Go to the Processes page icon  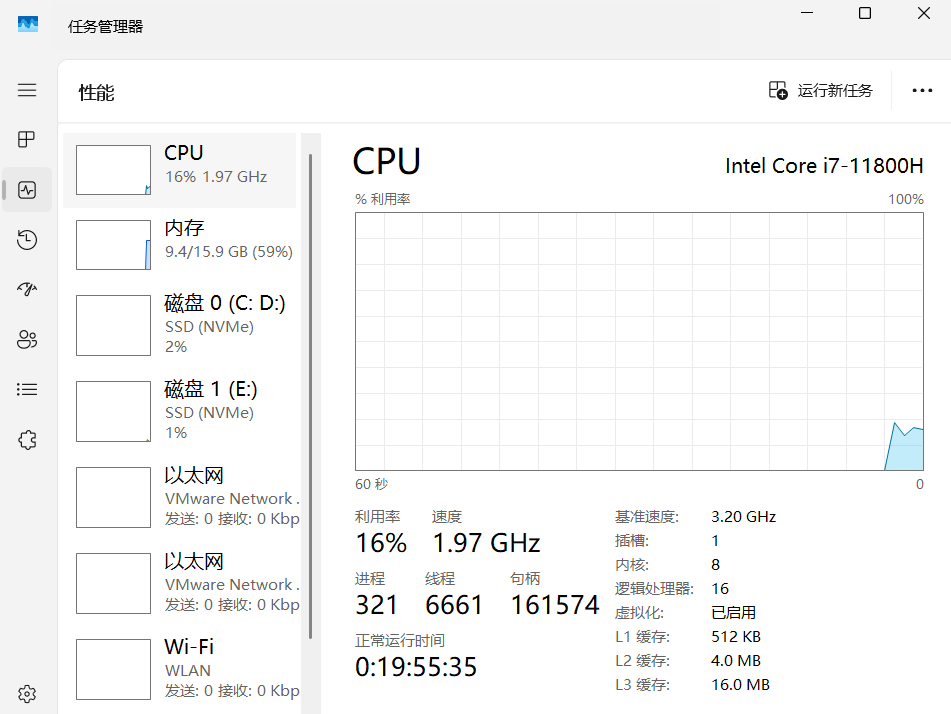pyautogui.click(x=27, y=140)
